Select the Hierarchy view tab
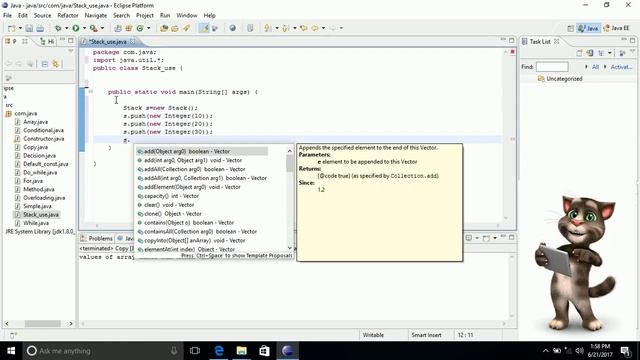 point(47,42)
